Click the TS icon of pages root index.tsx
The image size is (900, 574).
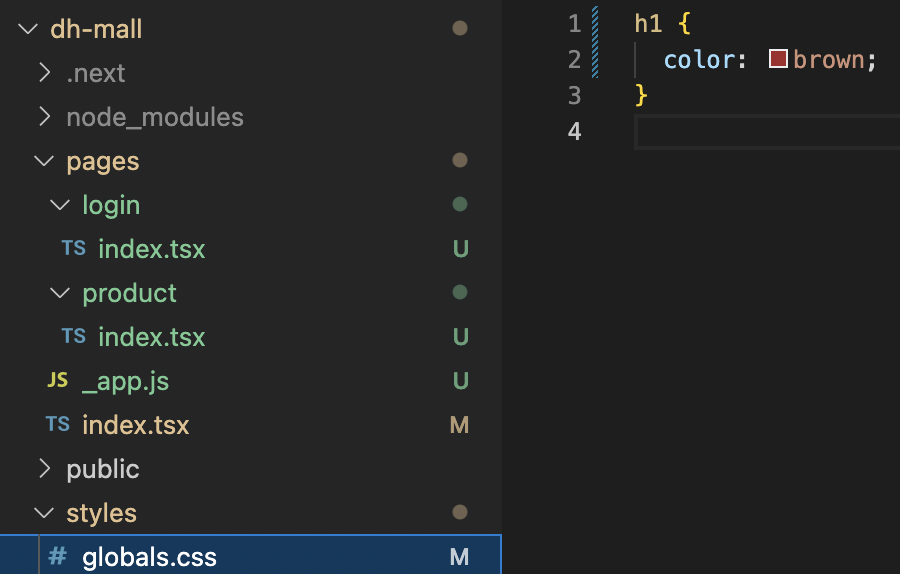[57, 424]
